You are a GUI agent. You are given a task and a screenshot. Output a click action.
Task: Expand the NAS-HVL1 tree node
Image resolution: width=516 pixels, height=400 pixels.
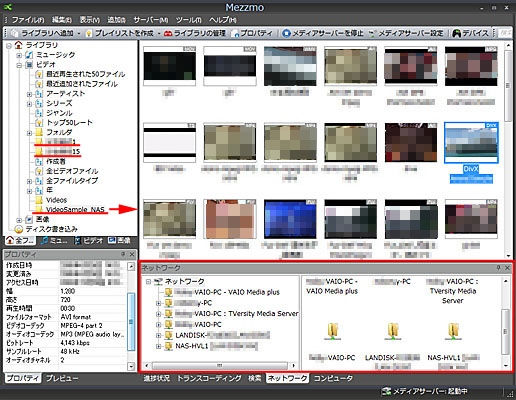tap(159, 347)
